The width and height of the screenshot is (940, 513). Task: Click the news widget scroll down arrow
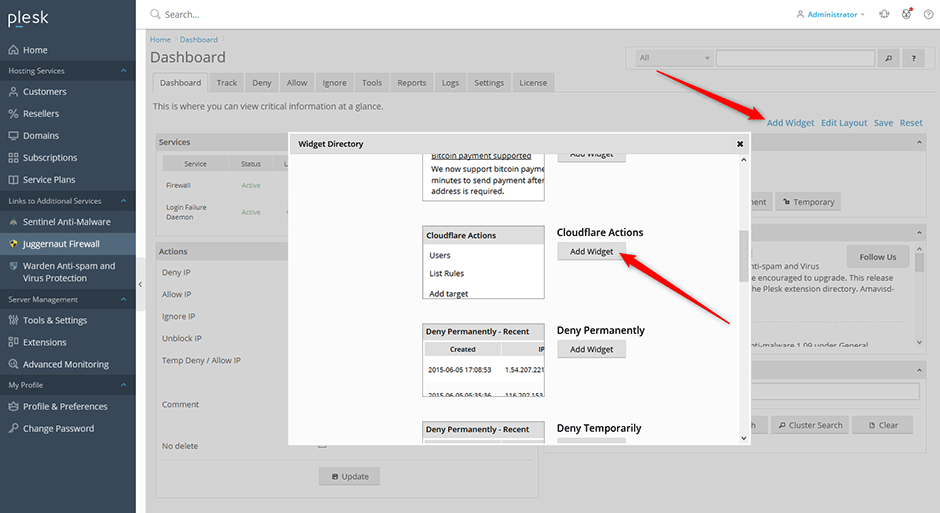pyautogui.click(x=920, y=343)
